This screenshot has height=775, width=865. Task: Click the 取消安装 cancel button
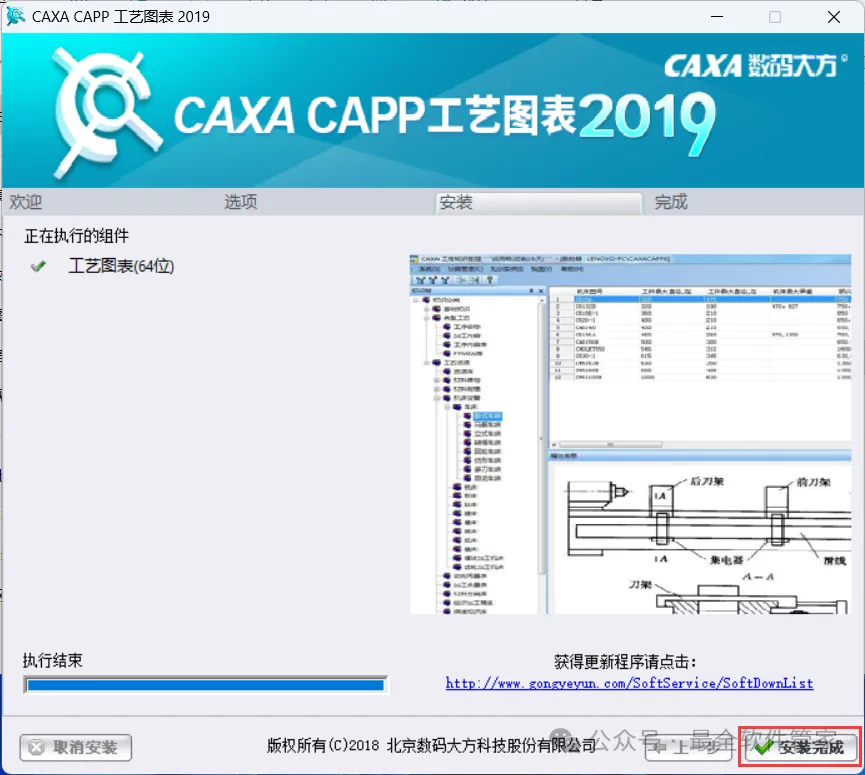tap(76, 747)
